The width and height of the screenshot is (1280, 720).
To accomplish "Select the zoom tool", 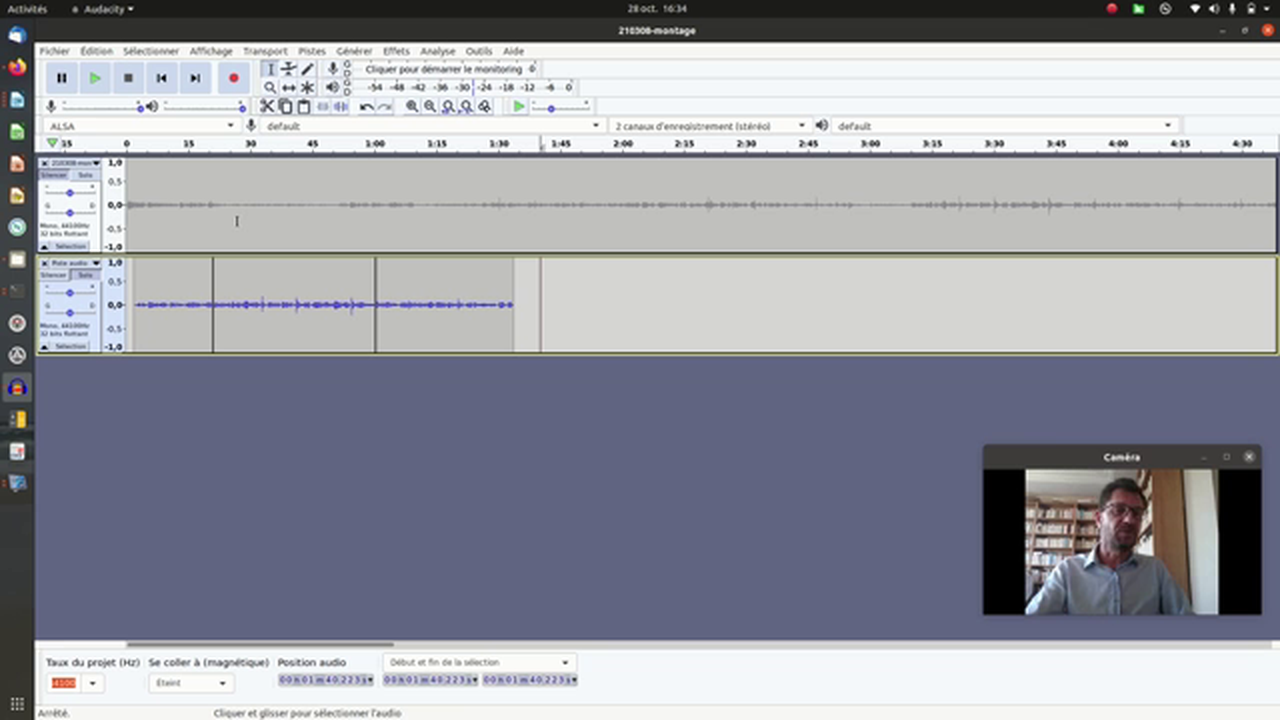I will point(269,87).
